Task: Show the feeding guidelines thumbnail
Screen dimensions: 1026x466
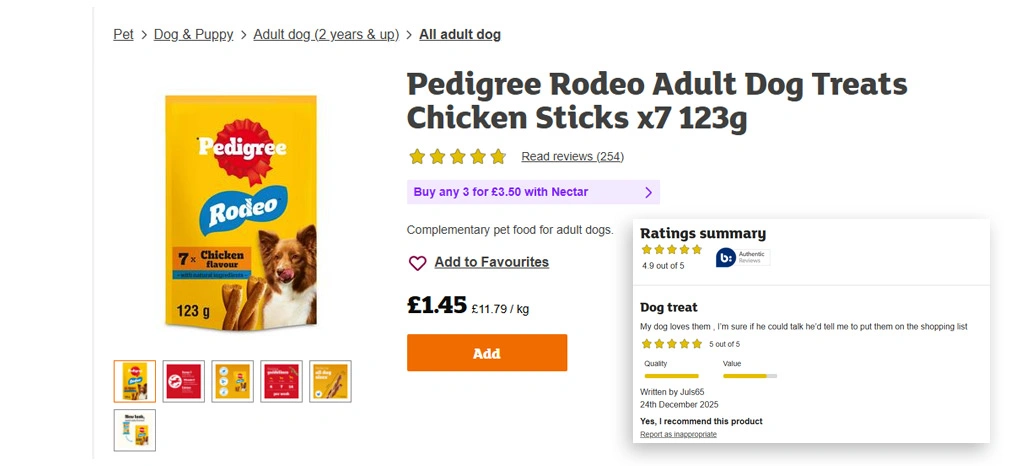Action: [281, 381]
